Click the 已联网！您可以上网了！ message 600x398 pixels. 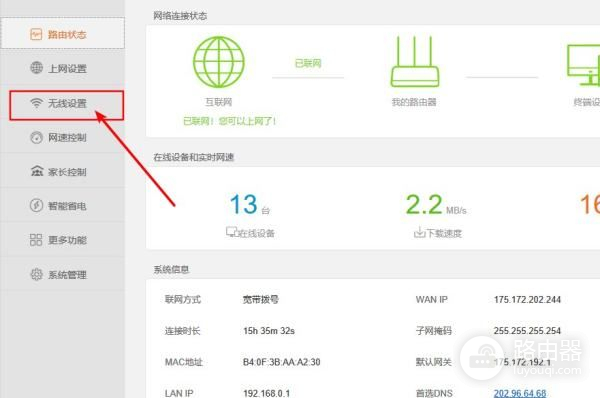point(230,121)
